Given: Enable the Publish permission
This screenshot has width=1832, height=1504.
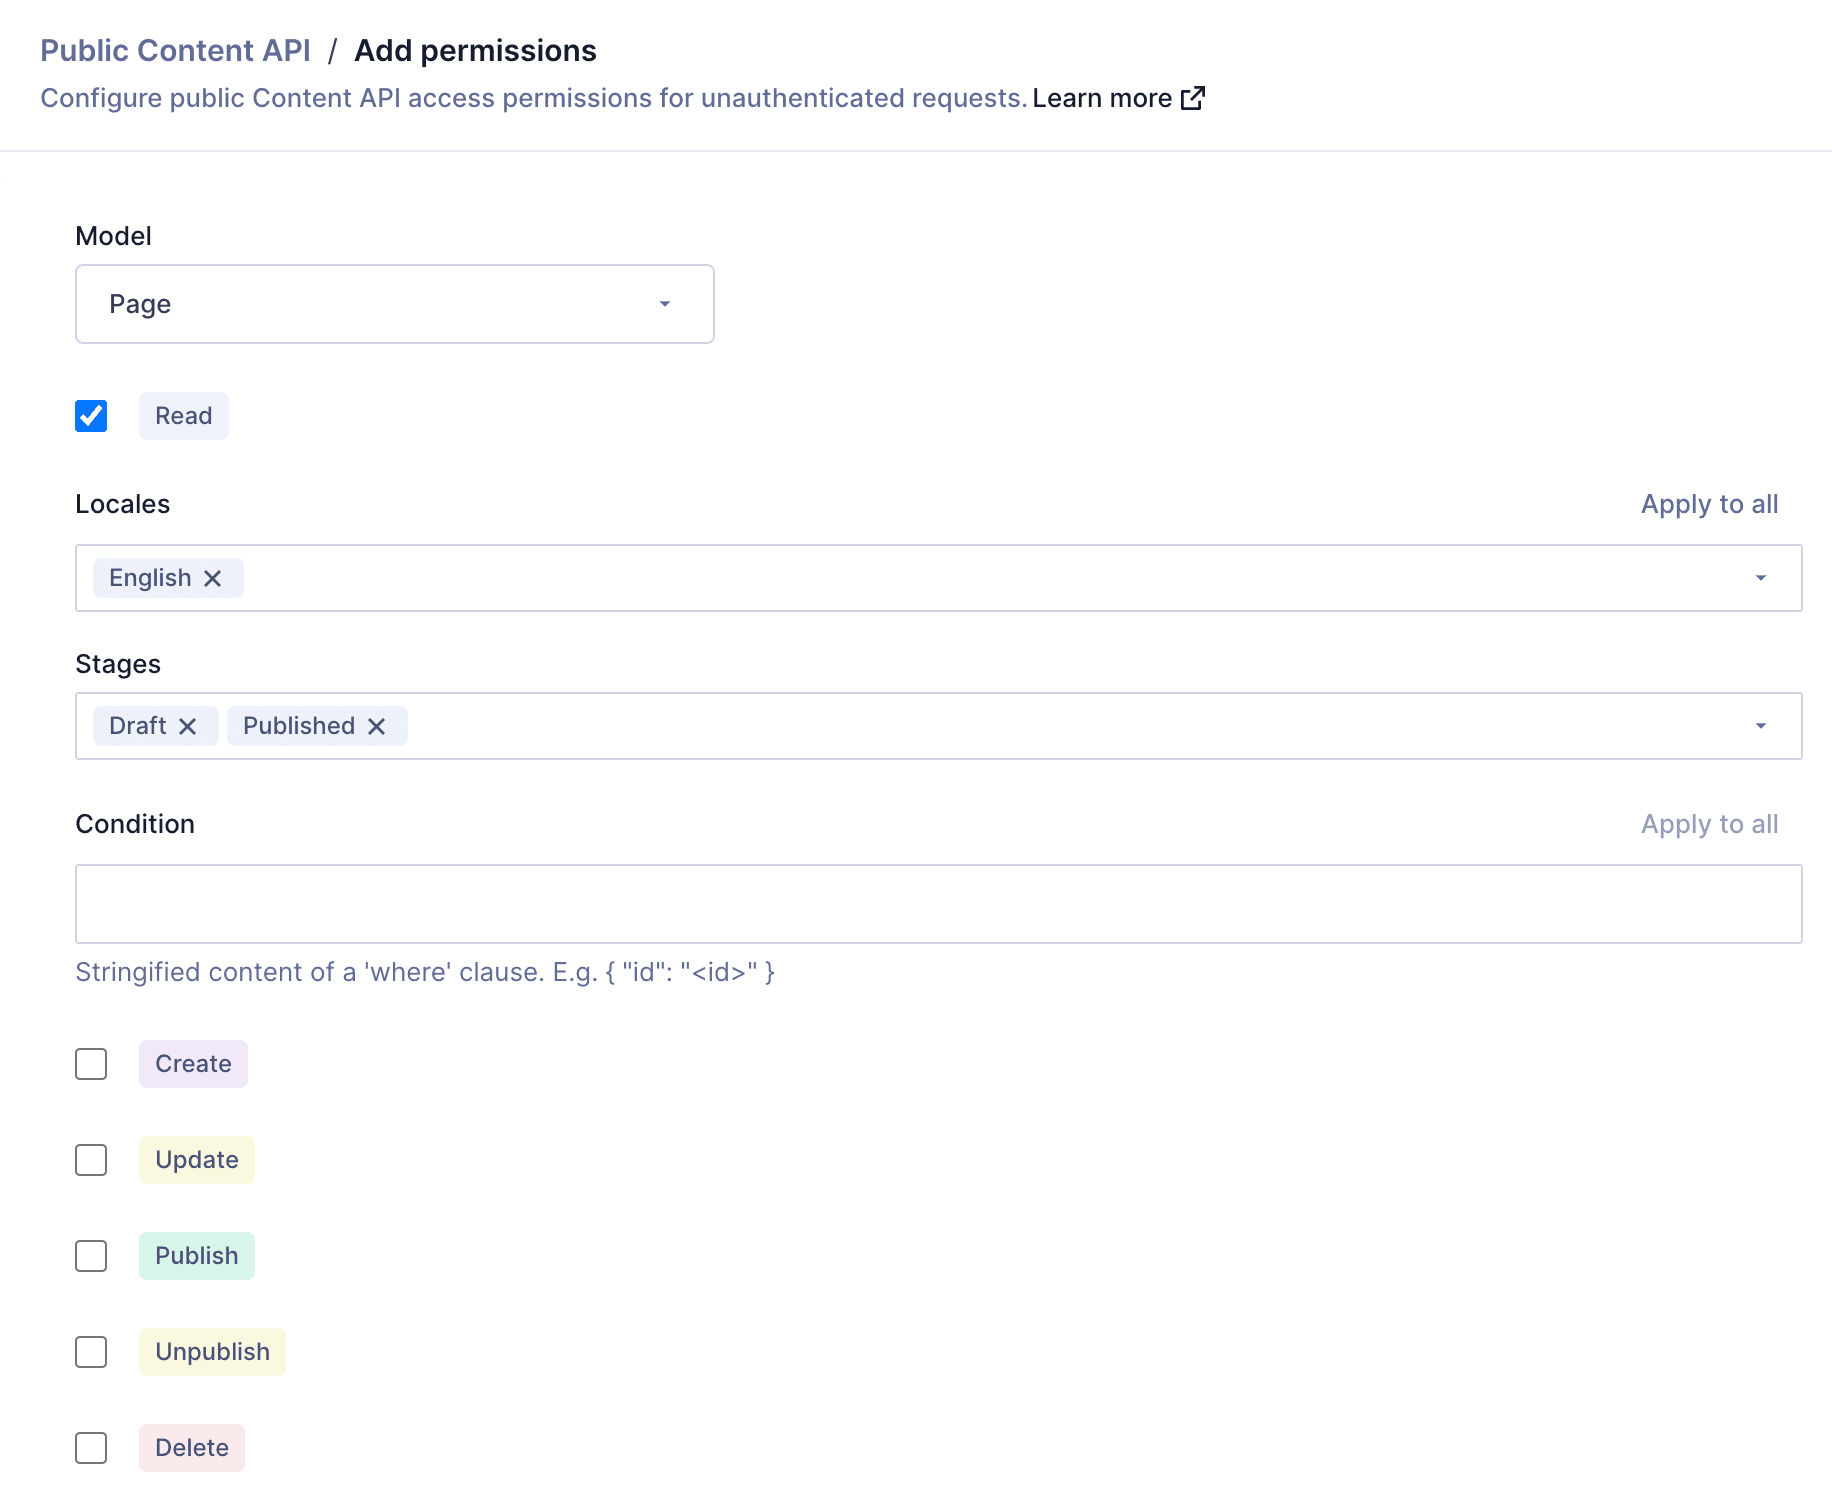Looking at the screenshot, I should click(91, 1256).
